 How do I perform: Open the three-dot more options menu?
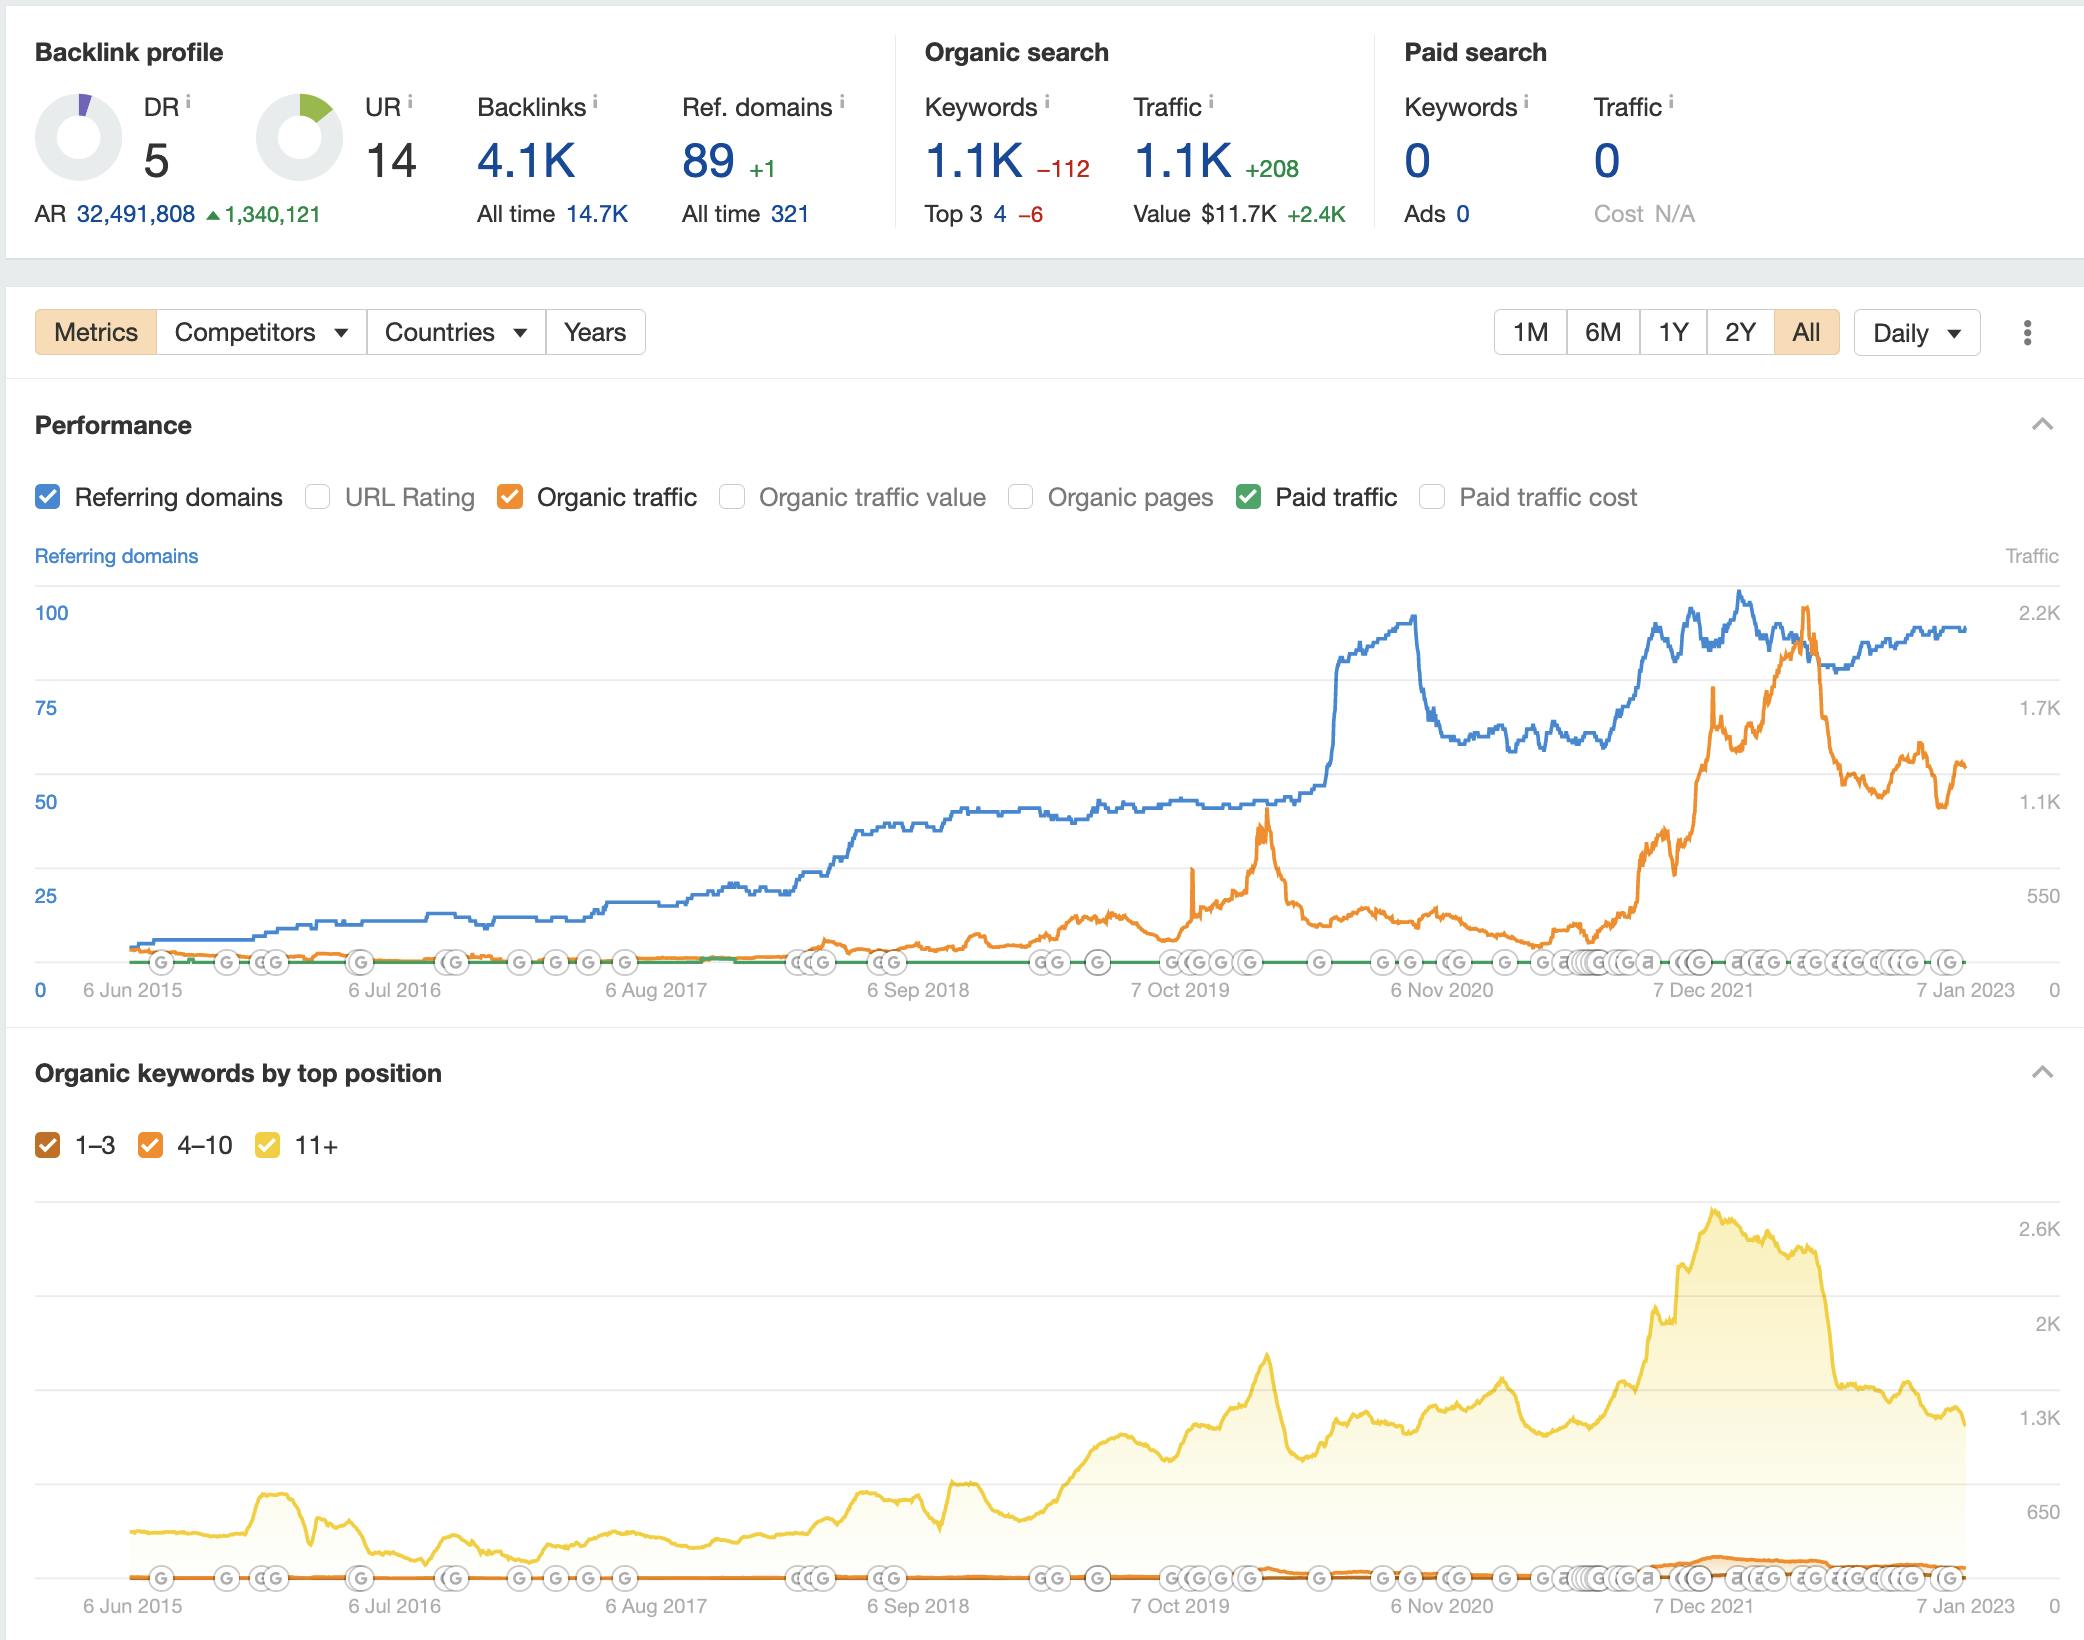click(x=2027, y=332)
